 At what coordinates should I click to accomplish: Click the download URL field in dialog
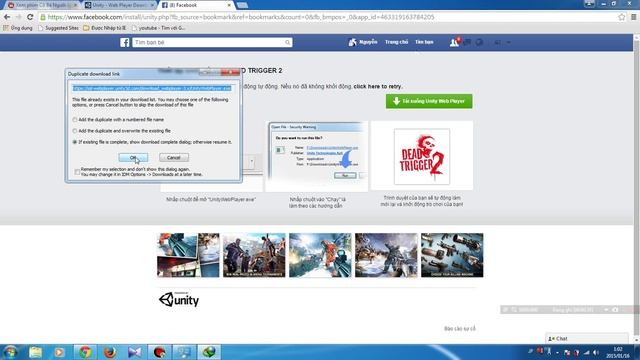[152, 88]
